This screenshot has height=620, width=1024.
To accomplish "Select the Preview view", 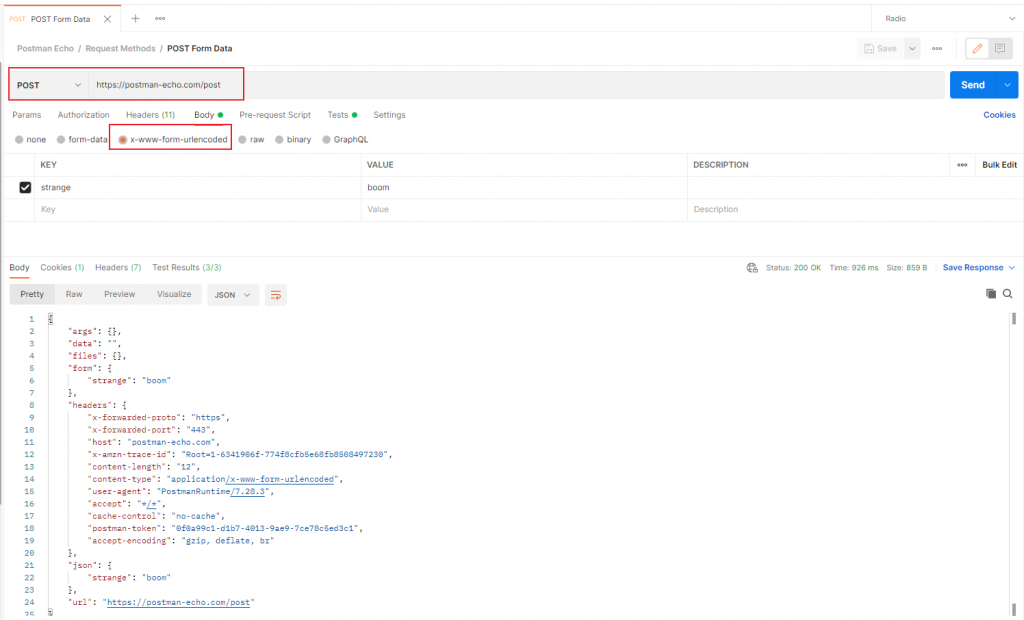I will [x=120, y=295].
